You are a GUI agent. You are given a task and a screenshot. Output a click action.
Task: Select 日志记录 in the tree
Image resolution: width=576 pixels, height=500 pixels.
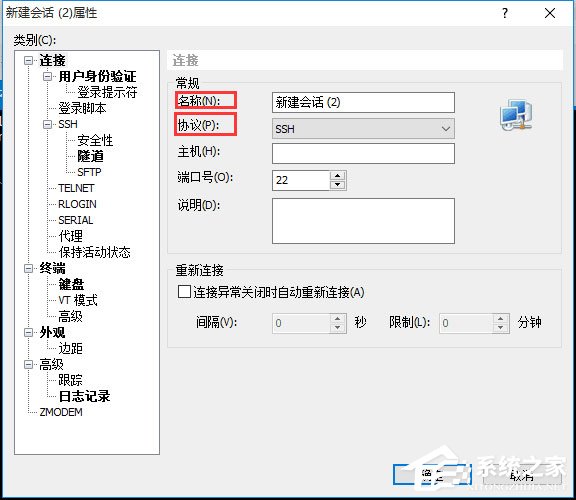[x=84, y=396]
